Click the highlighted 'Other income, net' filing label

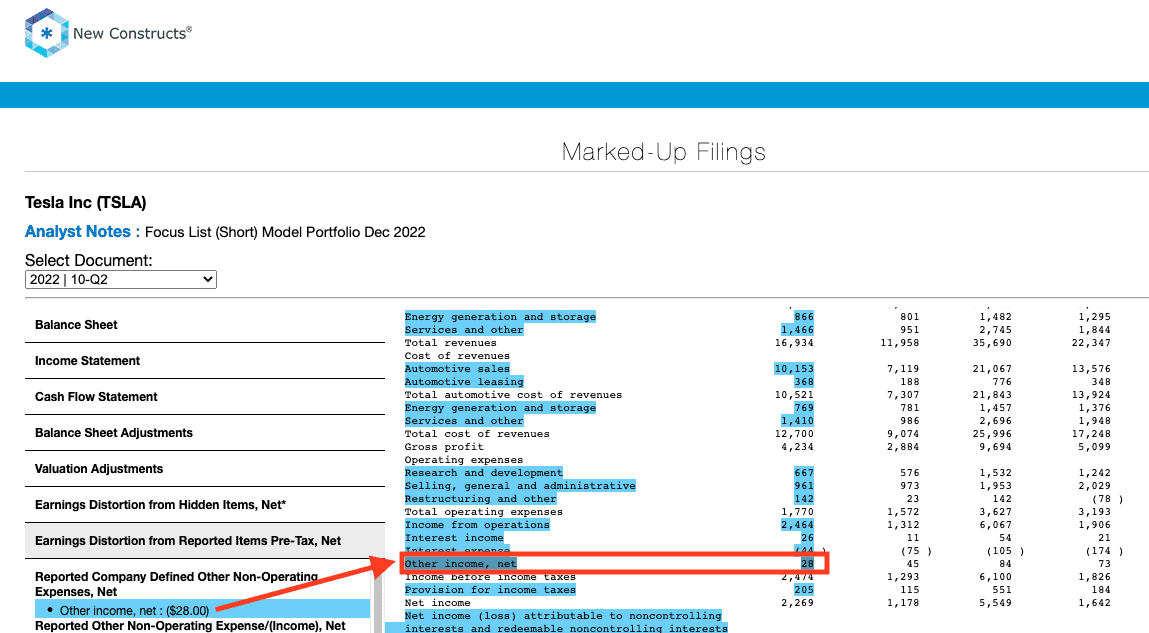(461, 563)
